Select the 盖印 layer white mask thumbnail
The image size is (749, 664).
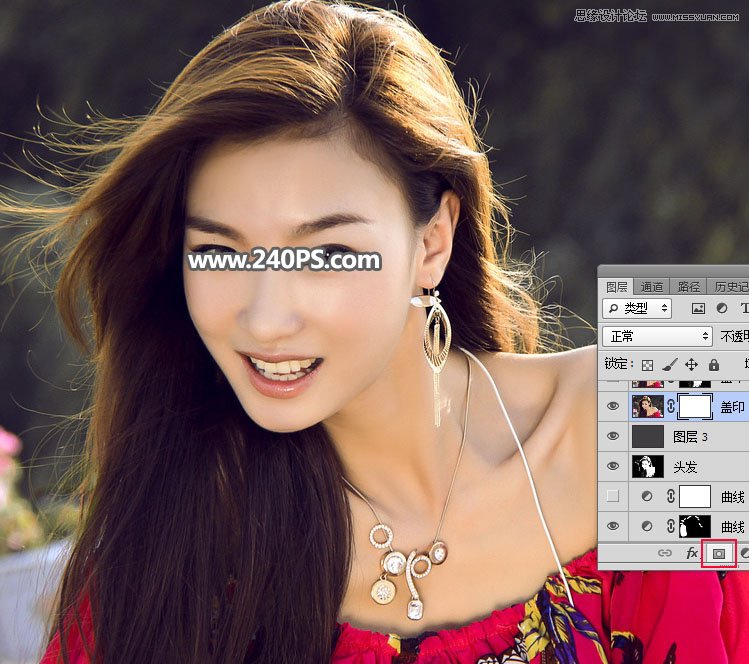pyautogui.click(x=695, y=406)
